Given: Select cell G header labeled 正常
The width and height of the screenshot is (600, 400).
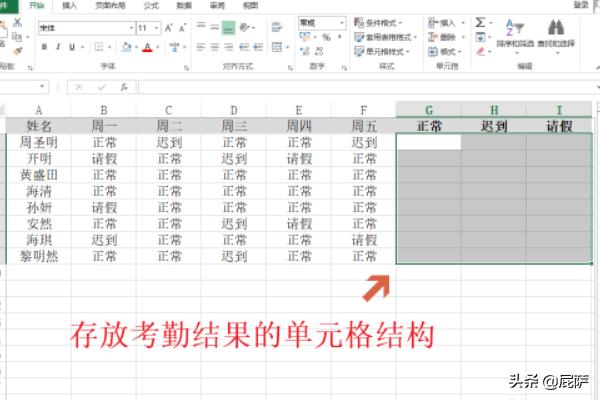Looking at the screenshot, I should 428,126.
